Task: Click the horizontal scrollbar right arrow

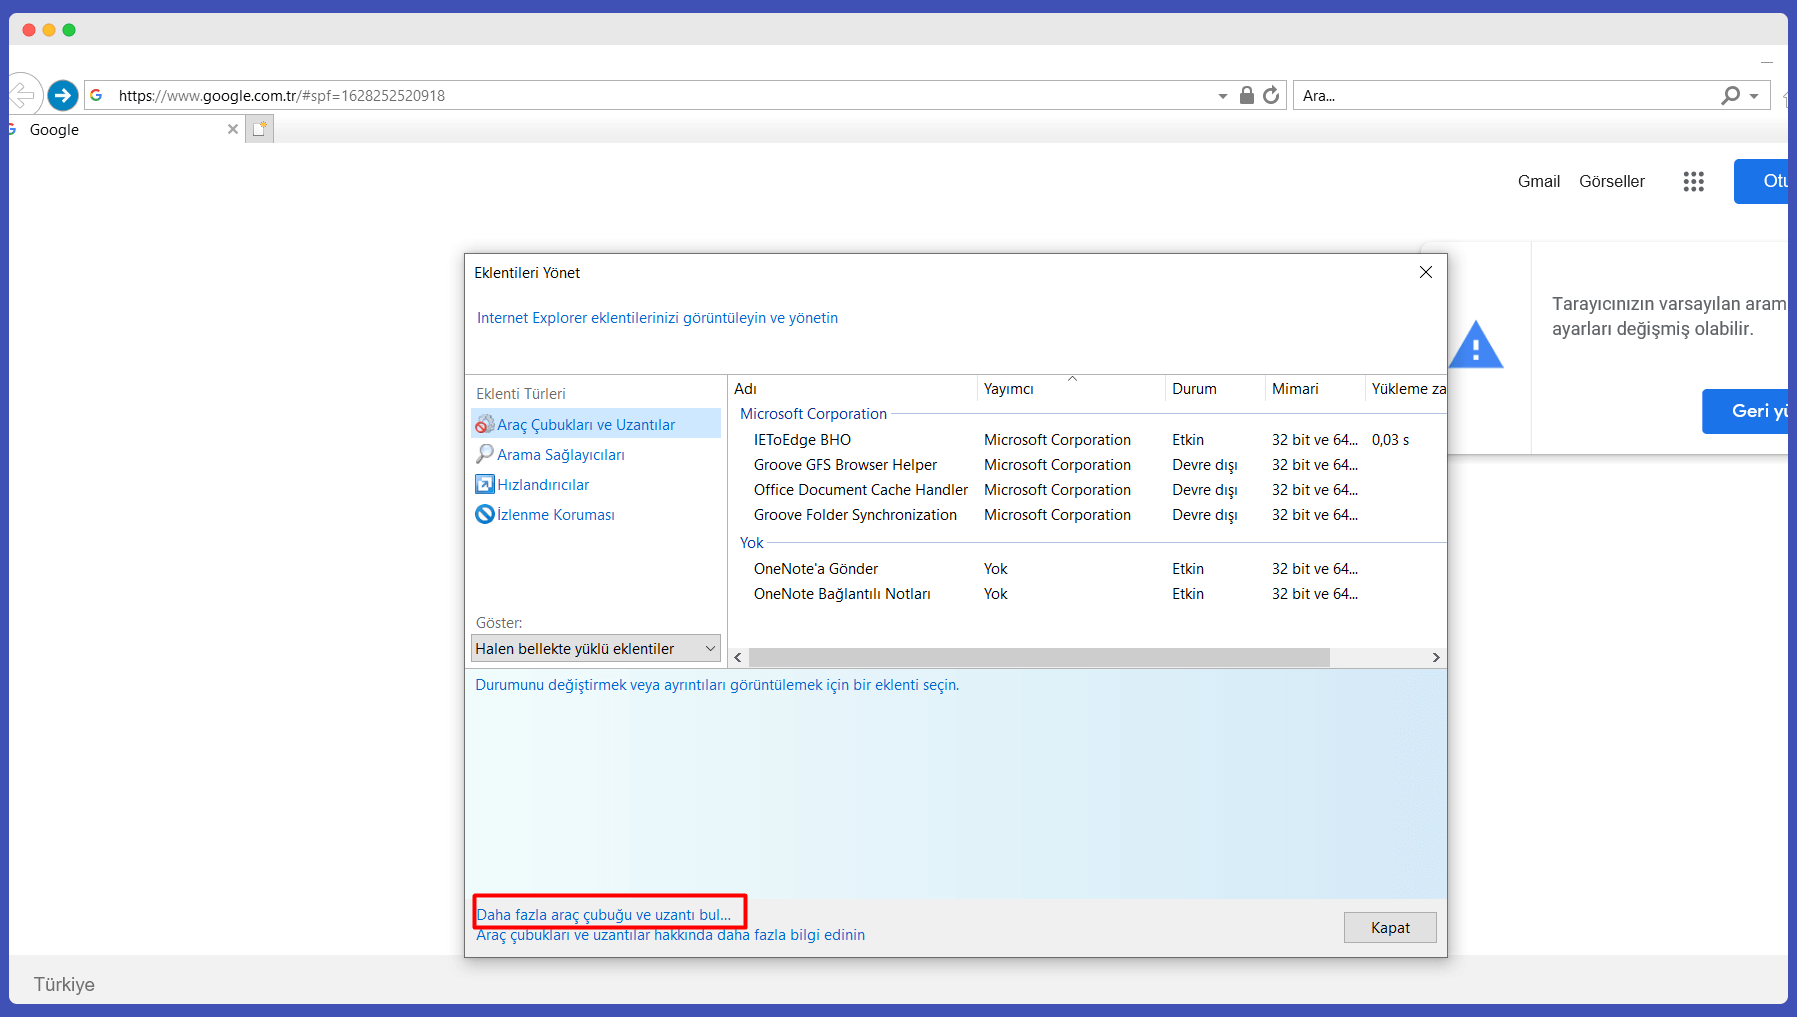Action: click(1436, 657)
